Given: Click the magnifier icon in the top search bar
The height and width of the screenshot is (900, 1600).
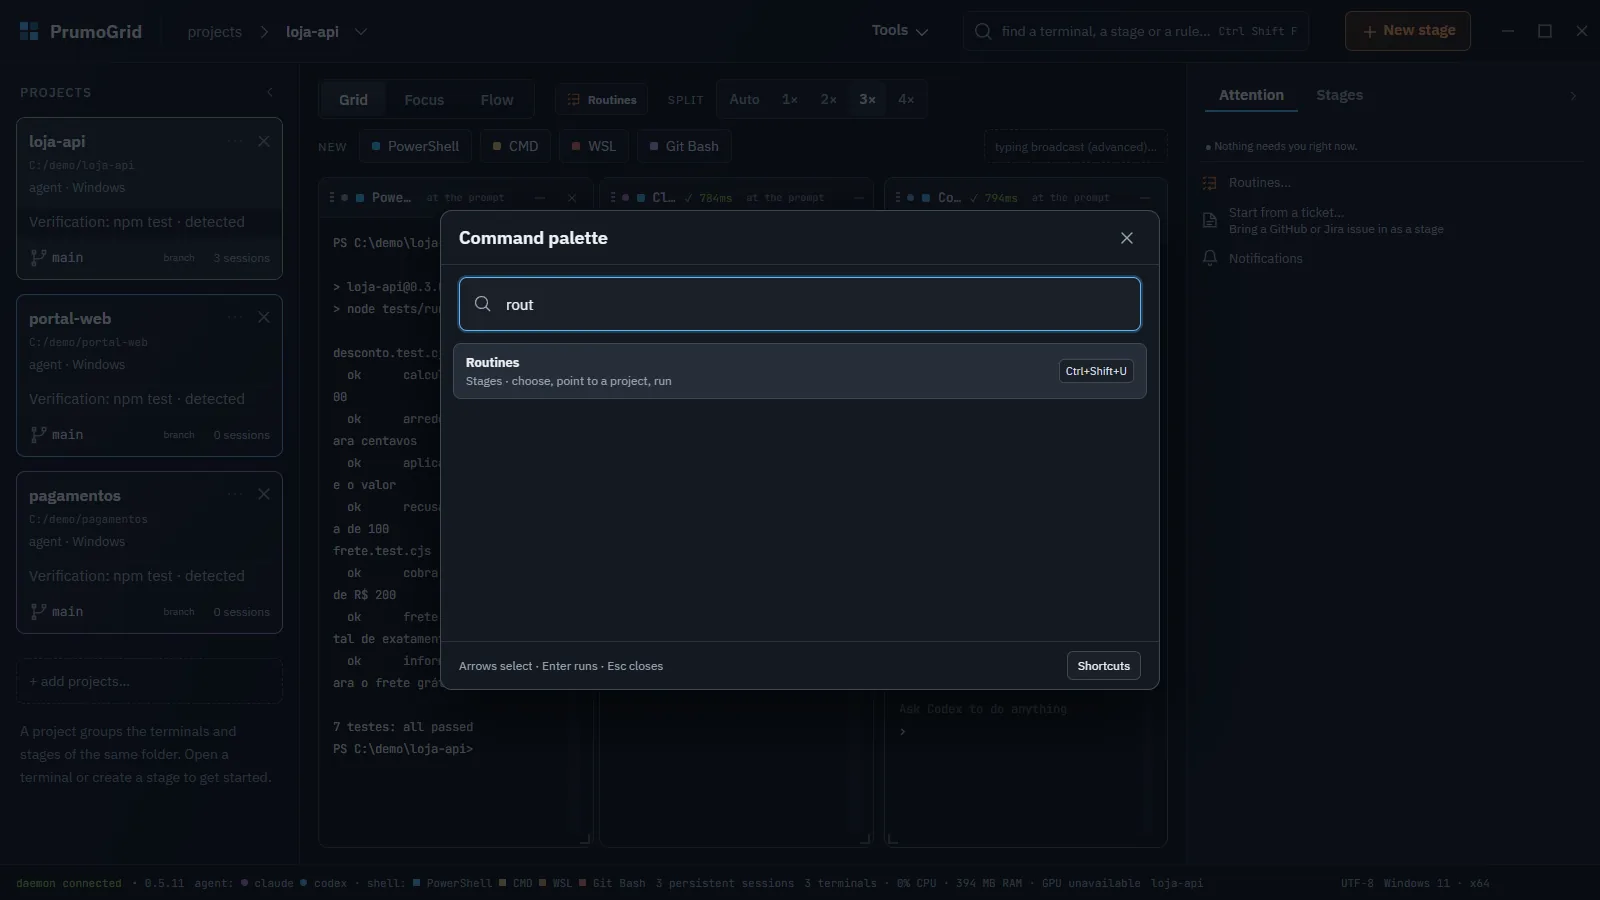Looking at the screenshot, I should click(983, 31).
